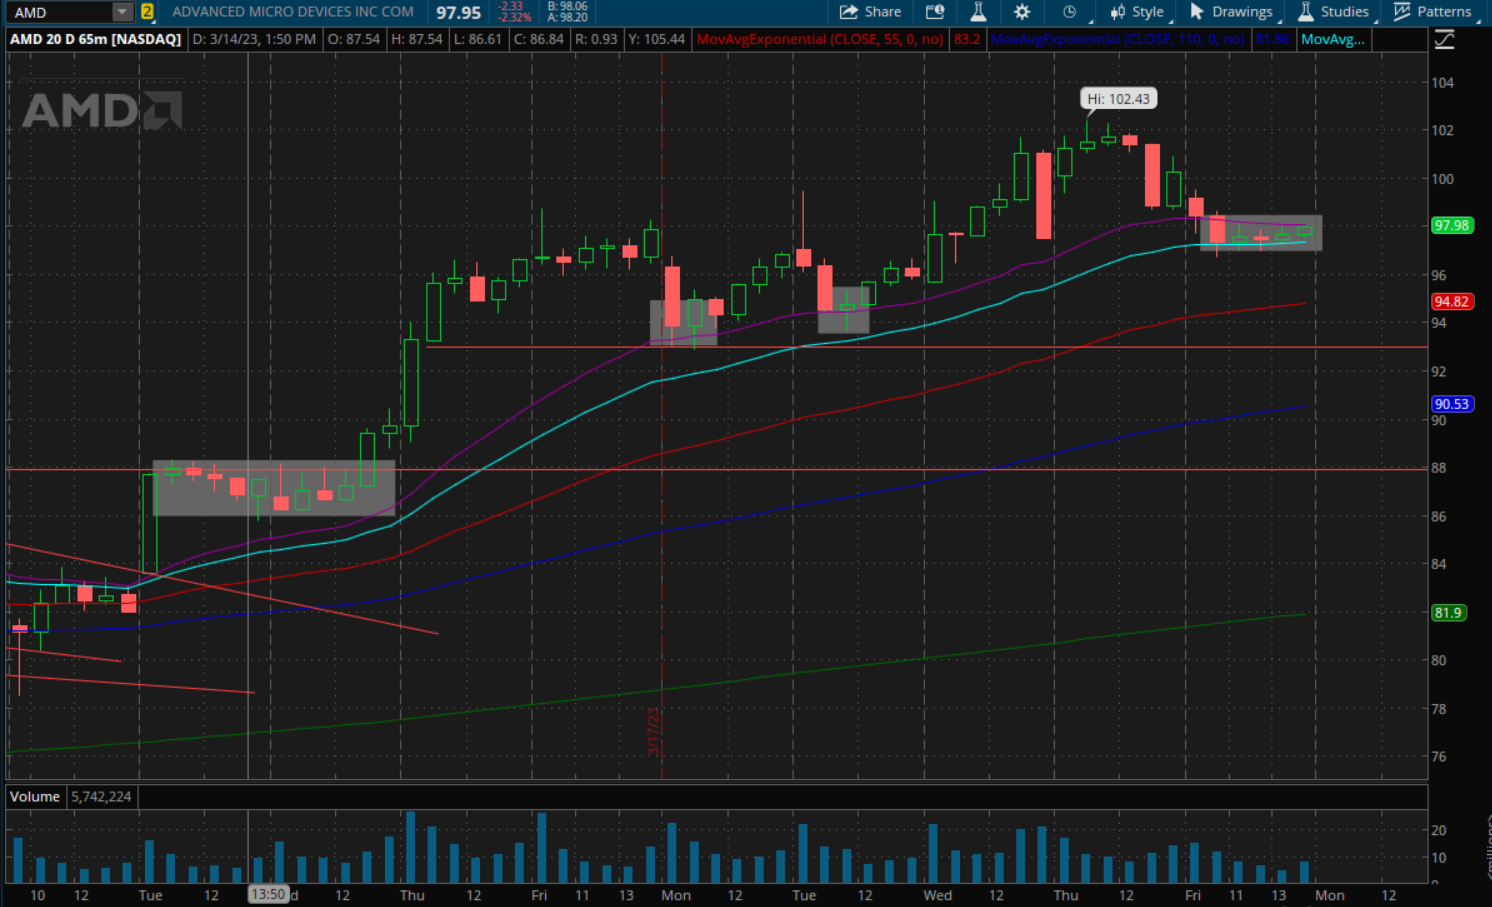
Task: Click the red 3/17/23 vertical date marker label
Action: [654, 731]
